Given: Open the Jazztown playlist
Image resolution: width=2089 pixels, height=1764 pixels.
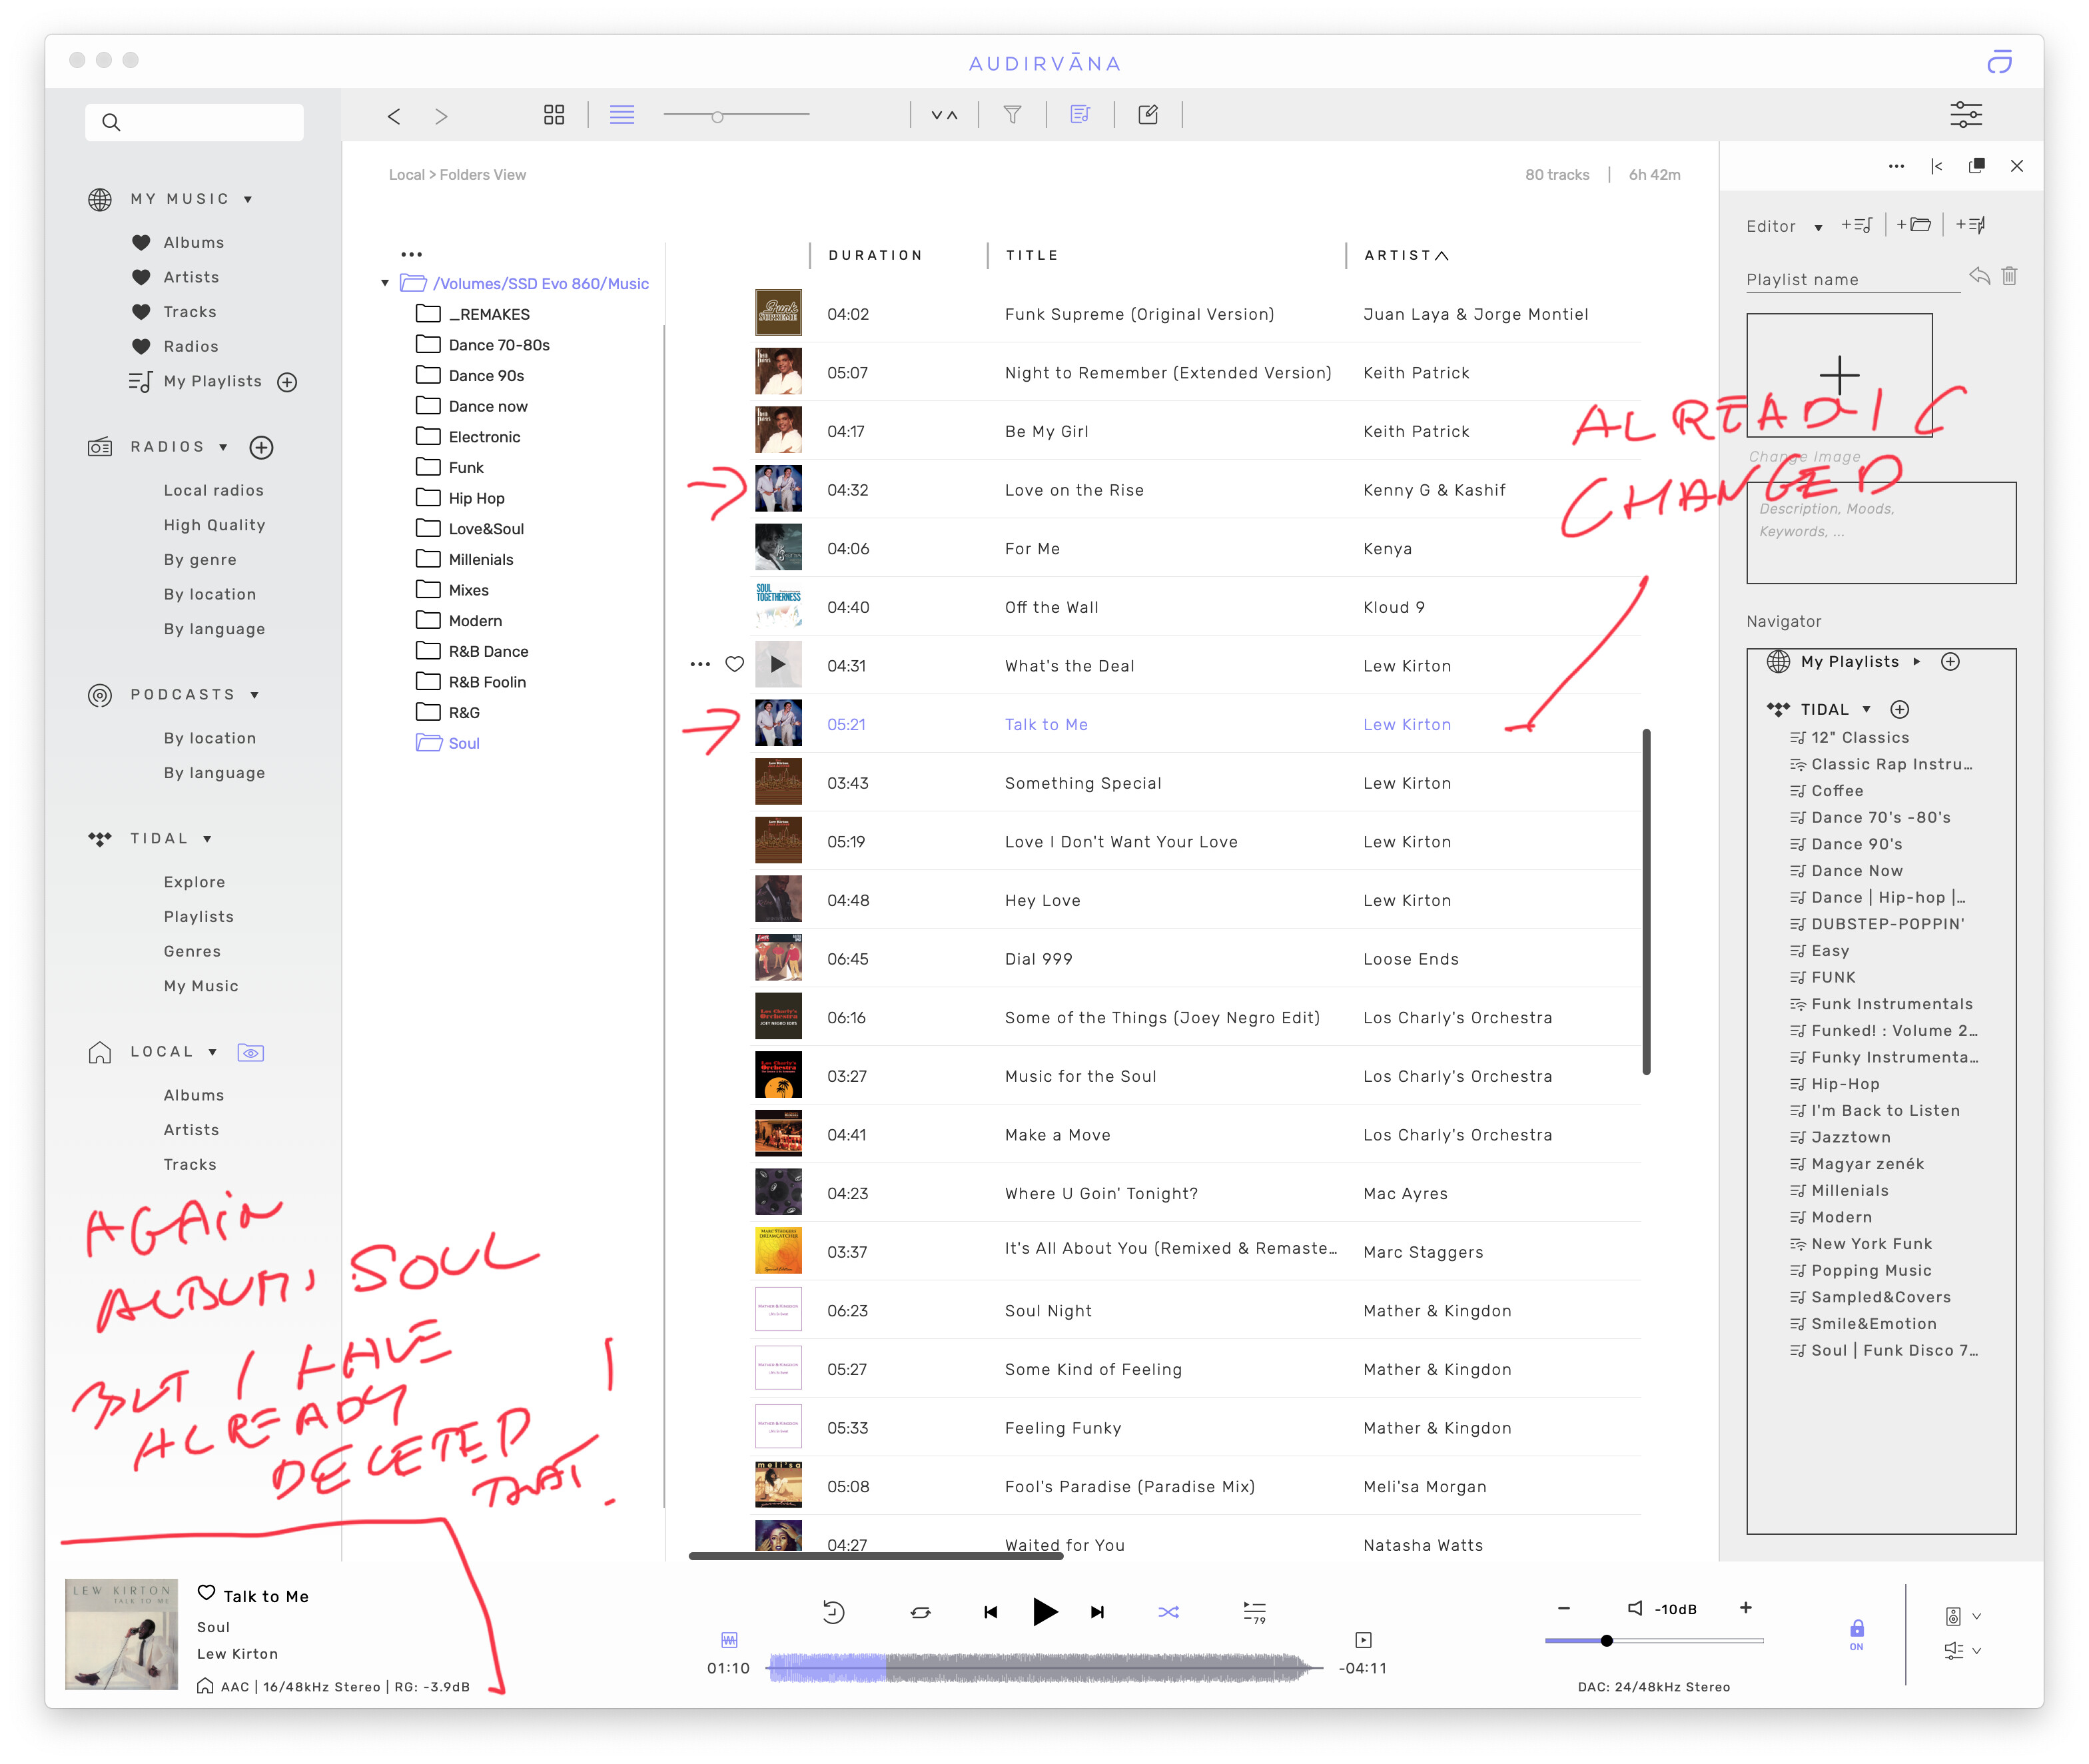Looking at the screenshot, I should (x=1850, y=1137).
